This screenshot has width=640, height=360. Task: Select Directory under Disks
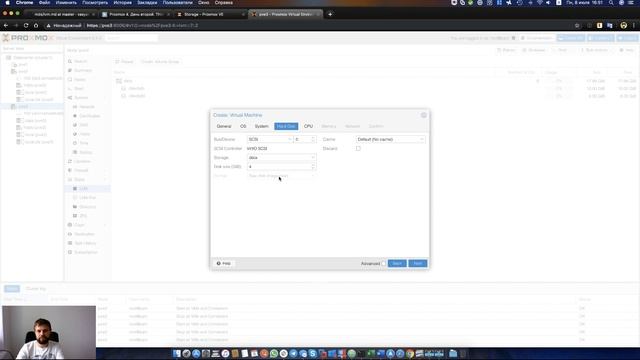(87, 207)
